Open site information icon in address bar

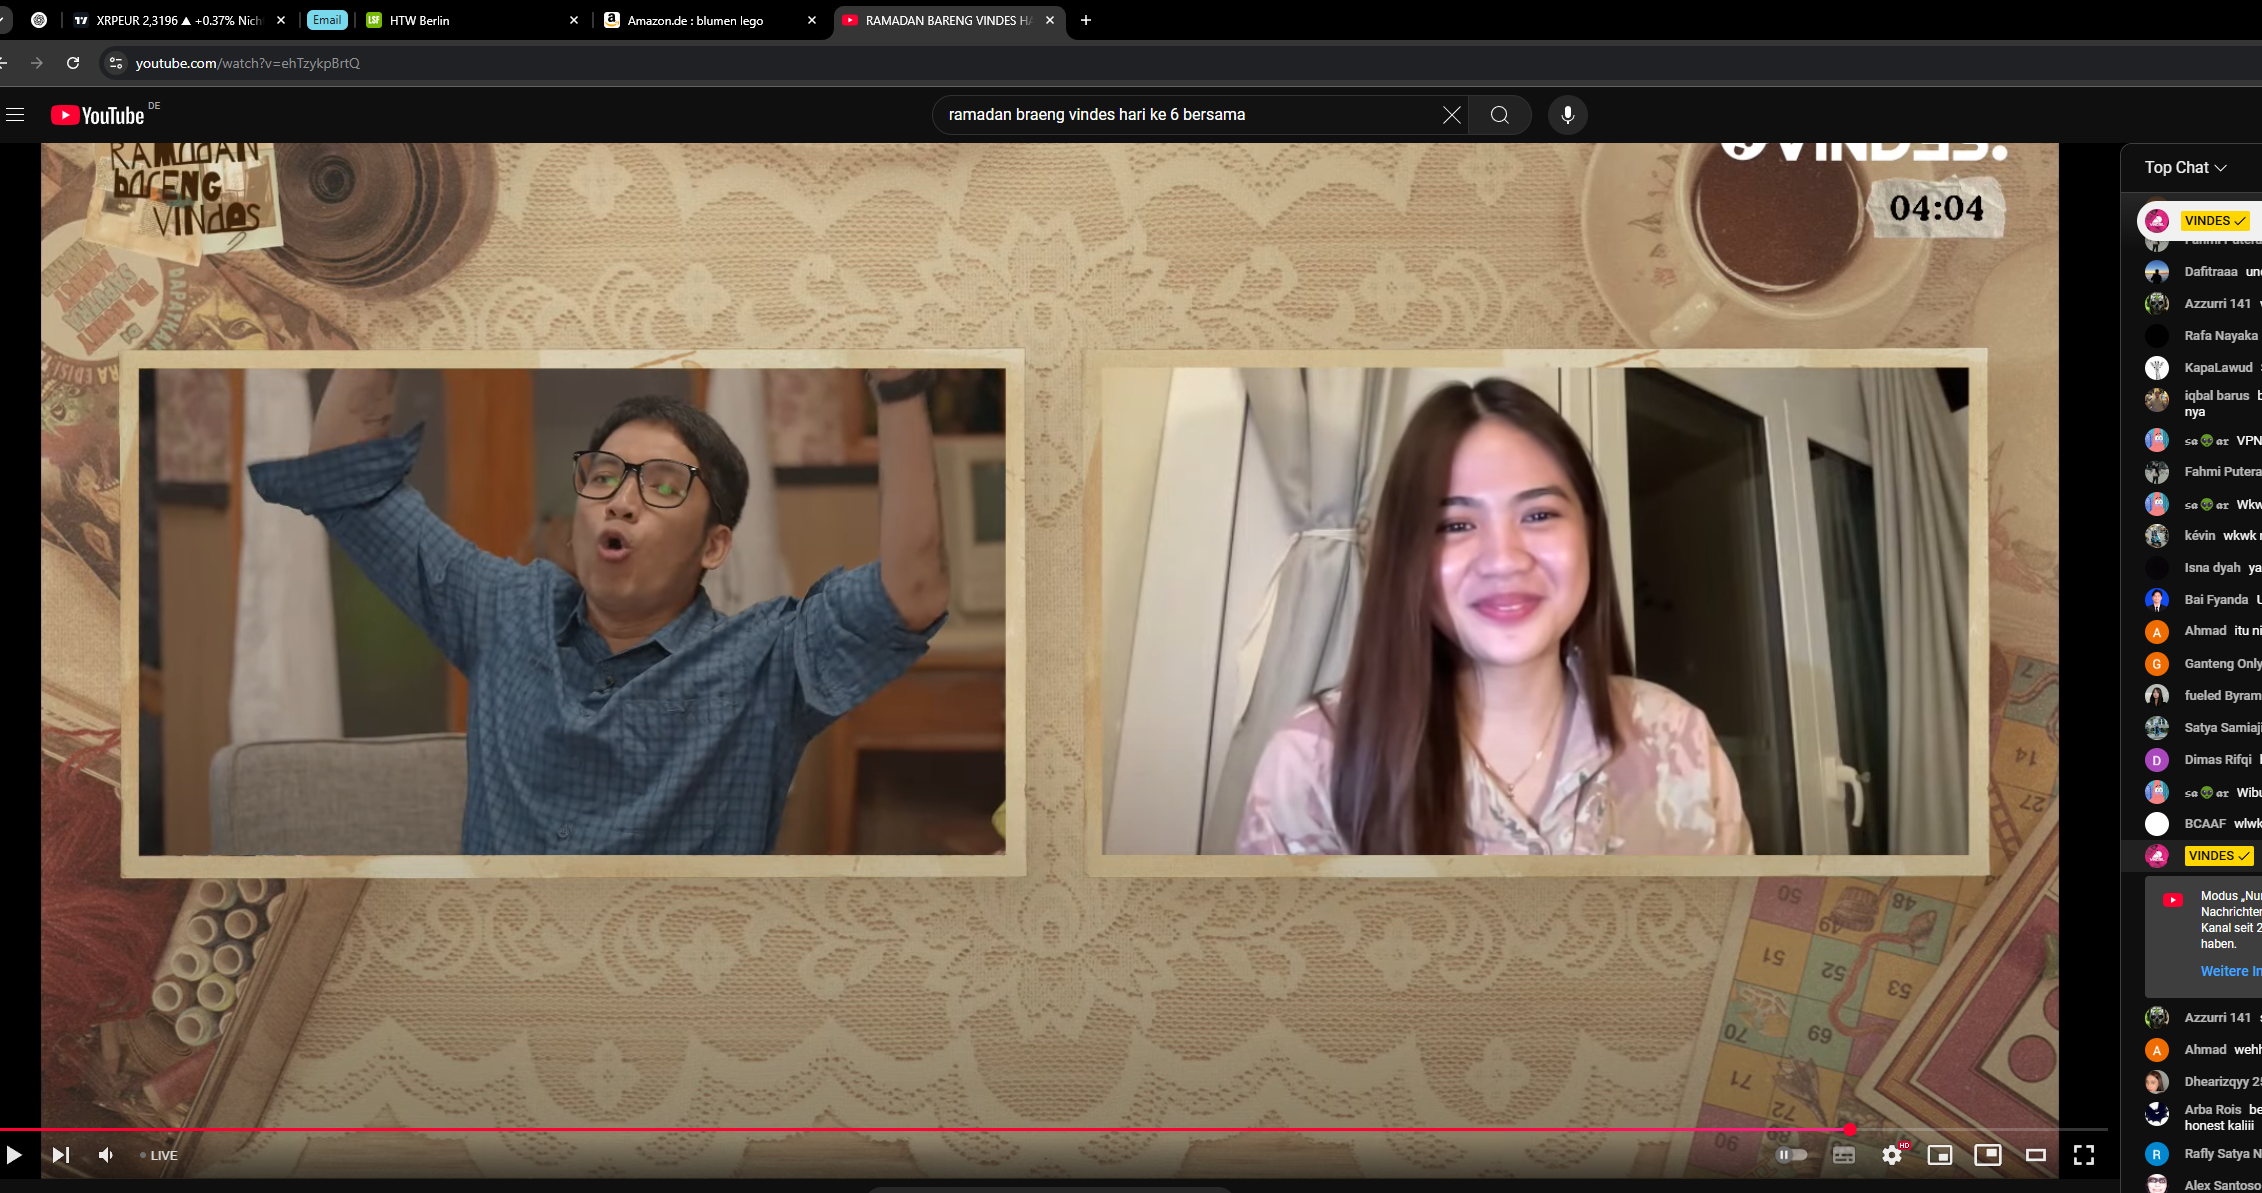click(x=115, y=63)
